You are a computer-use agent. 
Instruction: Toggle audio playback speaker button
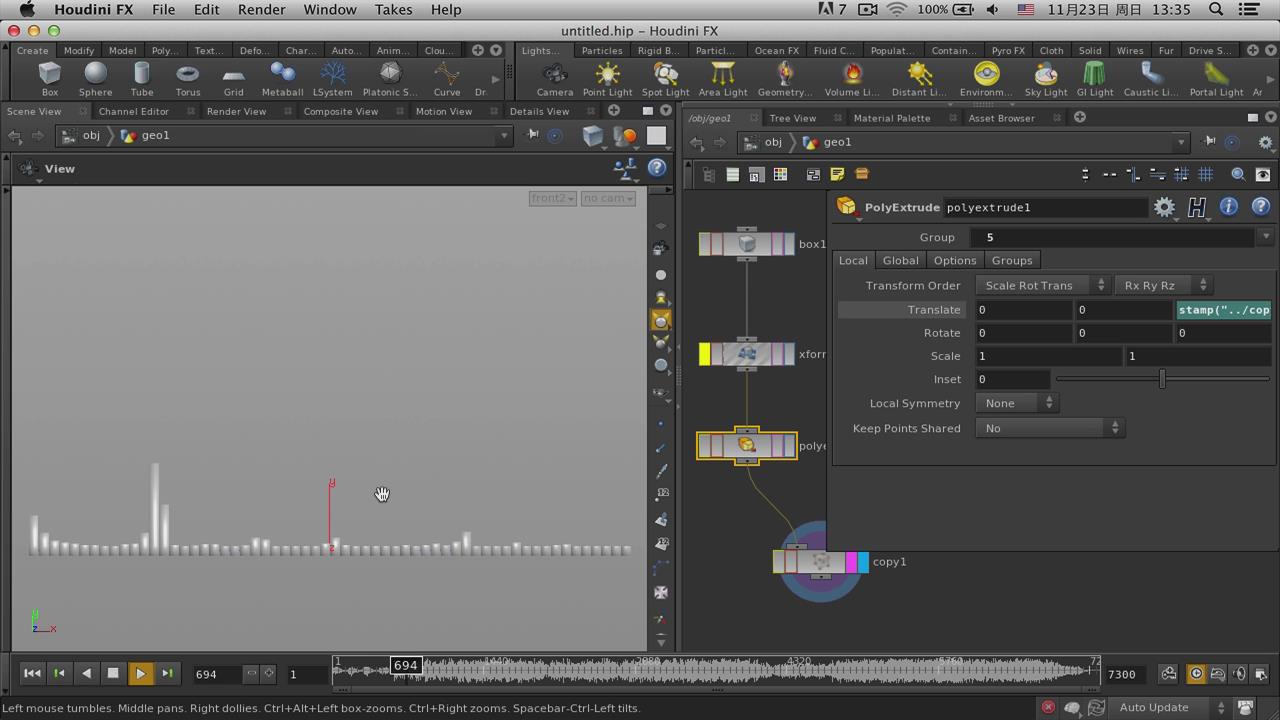pyautogui.click(x=1239, y=674)
